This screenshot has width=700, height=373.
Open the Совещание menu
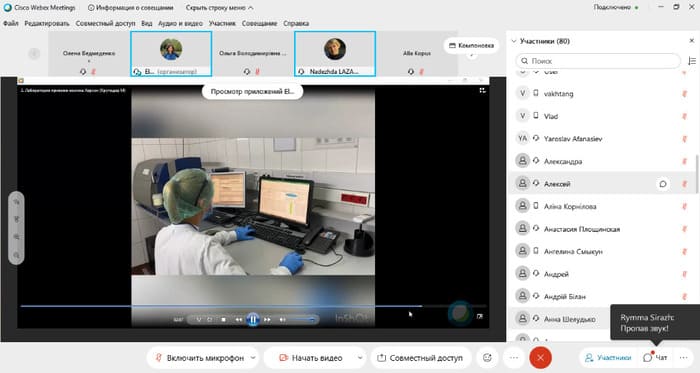[x=259, y=23]
